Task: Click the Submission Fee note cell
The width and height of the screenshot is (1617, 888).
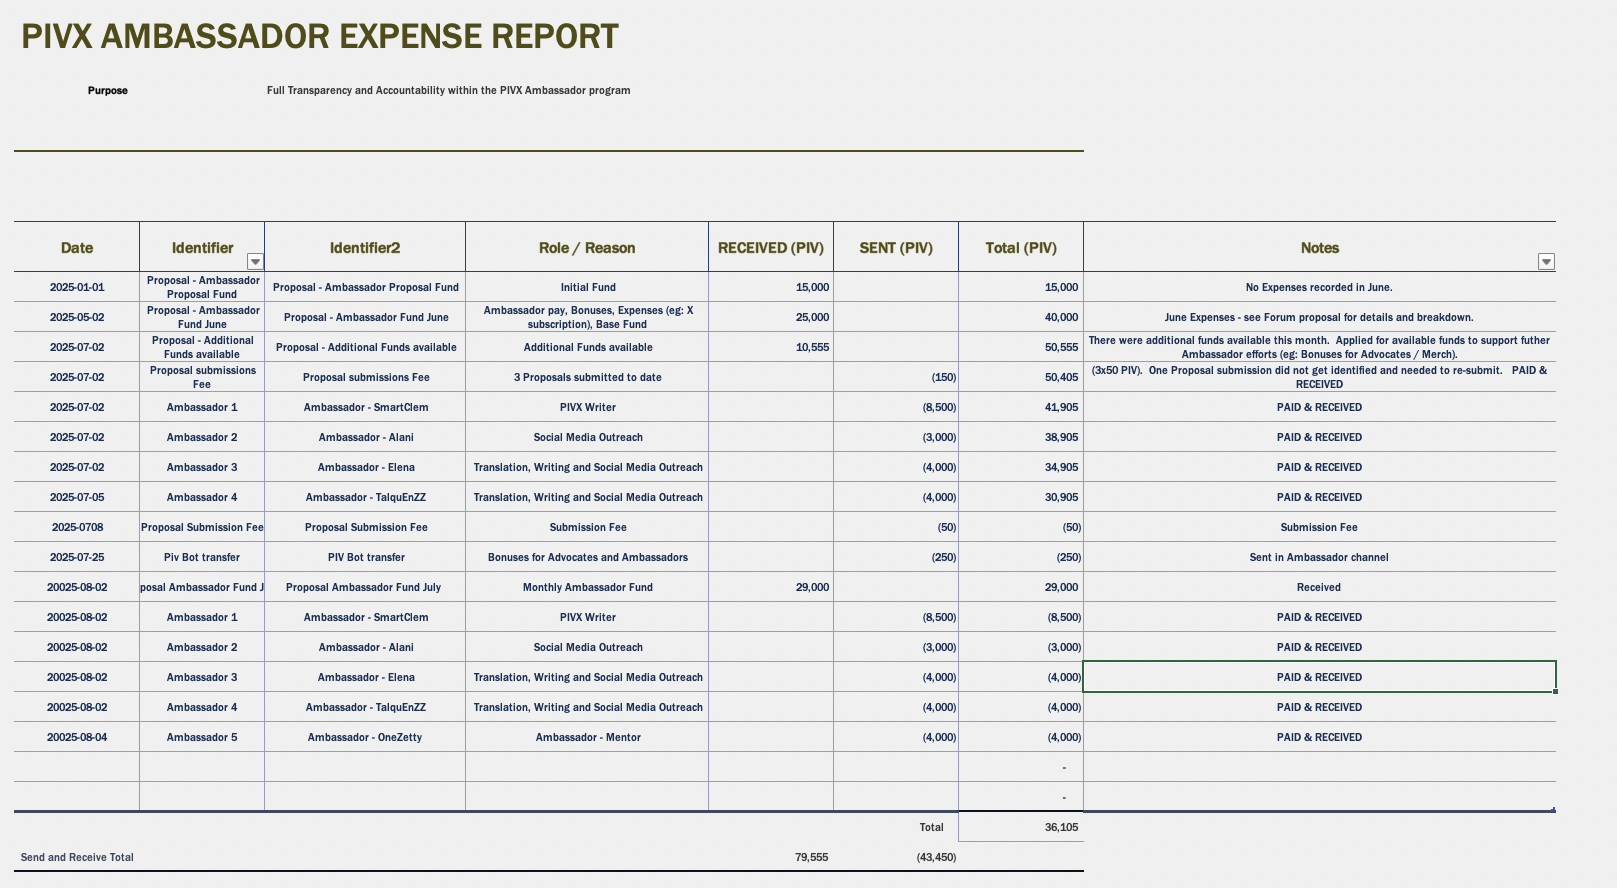Action: pos(1319,527)
